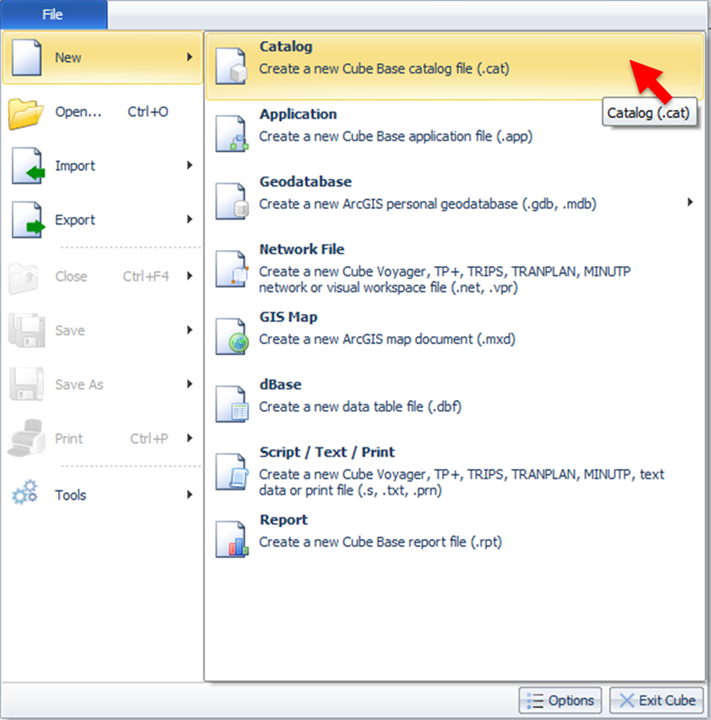Select Import in the File menu

(x=102, y=166)
